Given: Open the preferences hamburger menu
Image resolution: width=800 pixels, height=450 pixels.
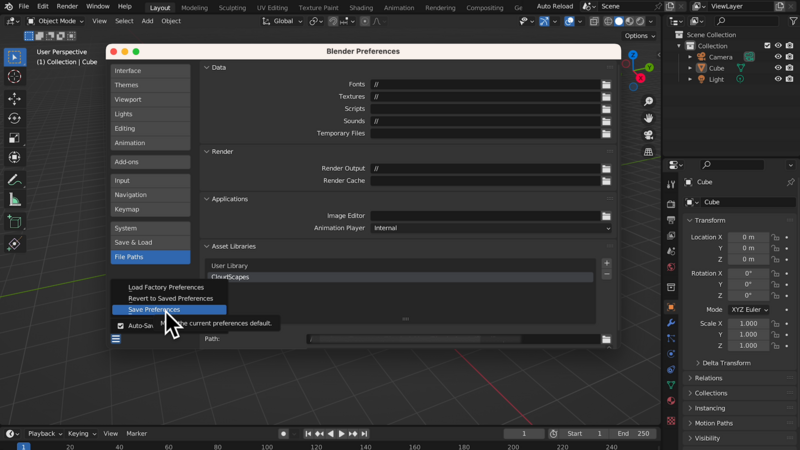Looking at the screenshot, I should pyautogui.click(x=116, y=339).
